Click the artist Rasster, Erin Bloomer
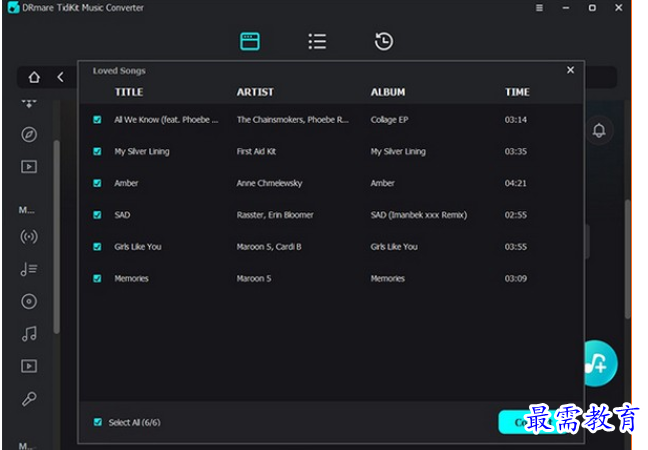 (275, 215)
